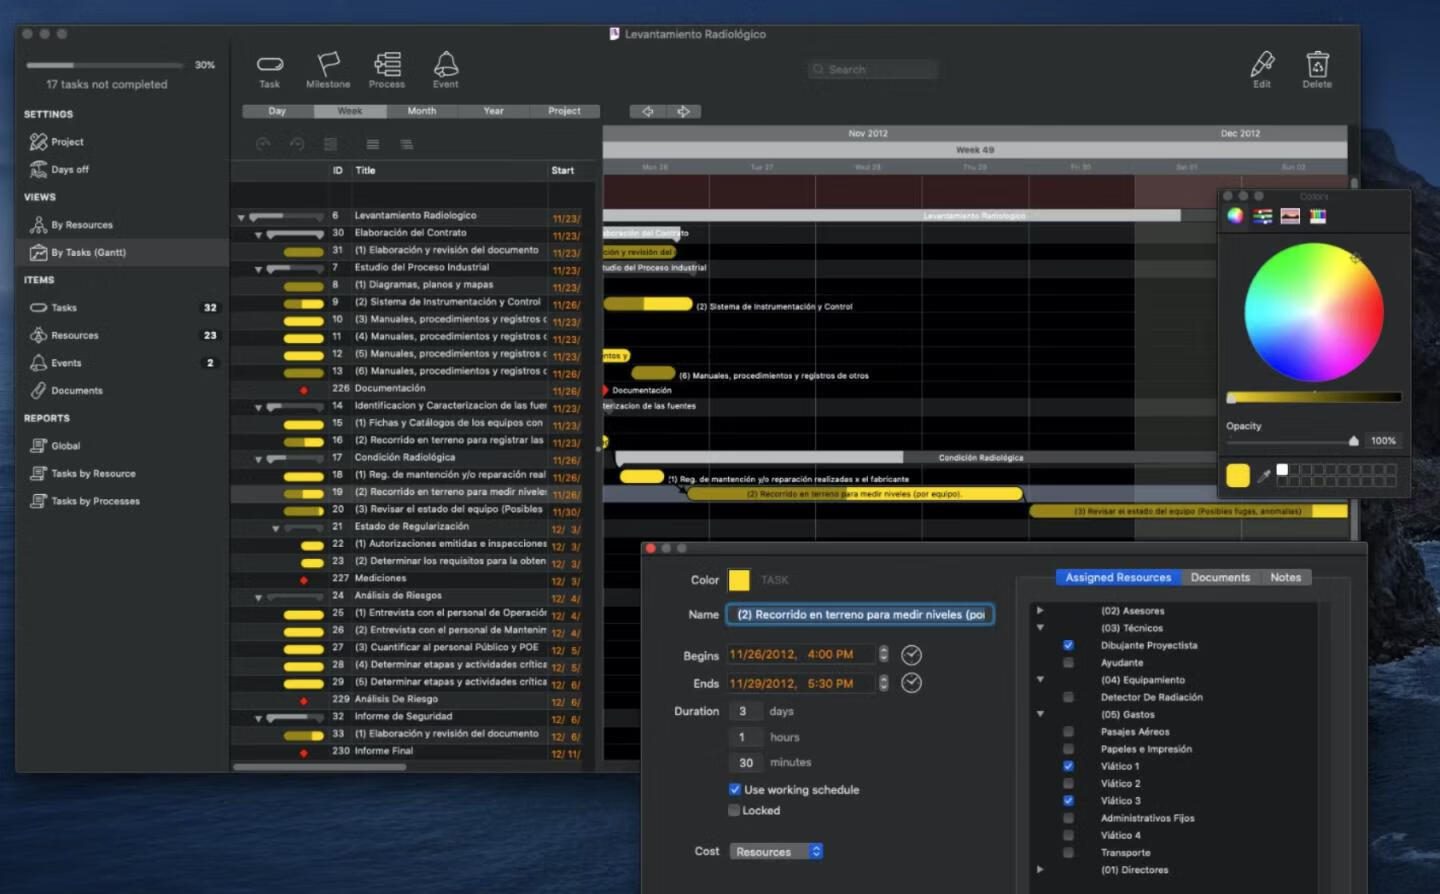Select the eyedropper color picker tool

click(1264, 476)
